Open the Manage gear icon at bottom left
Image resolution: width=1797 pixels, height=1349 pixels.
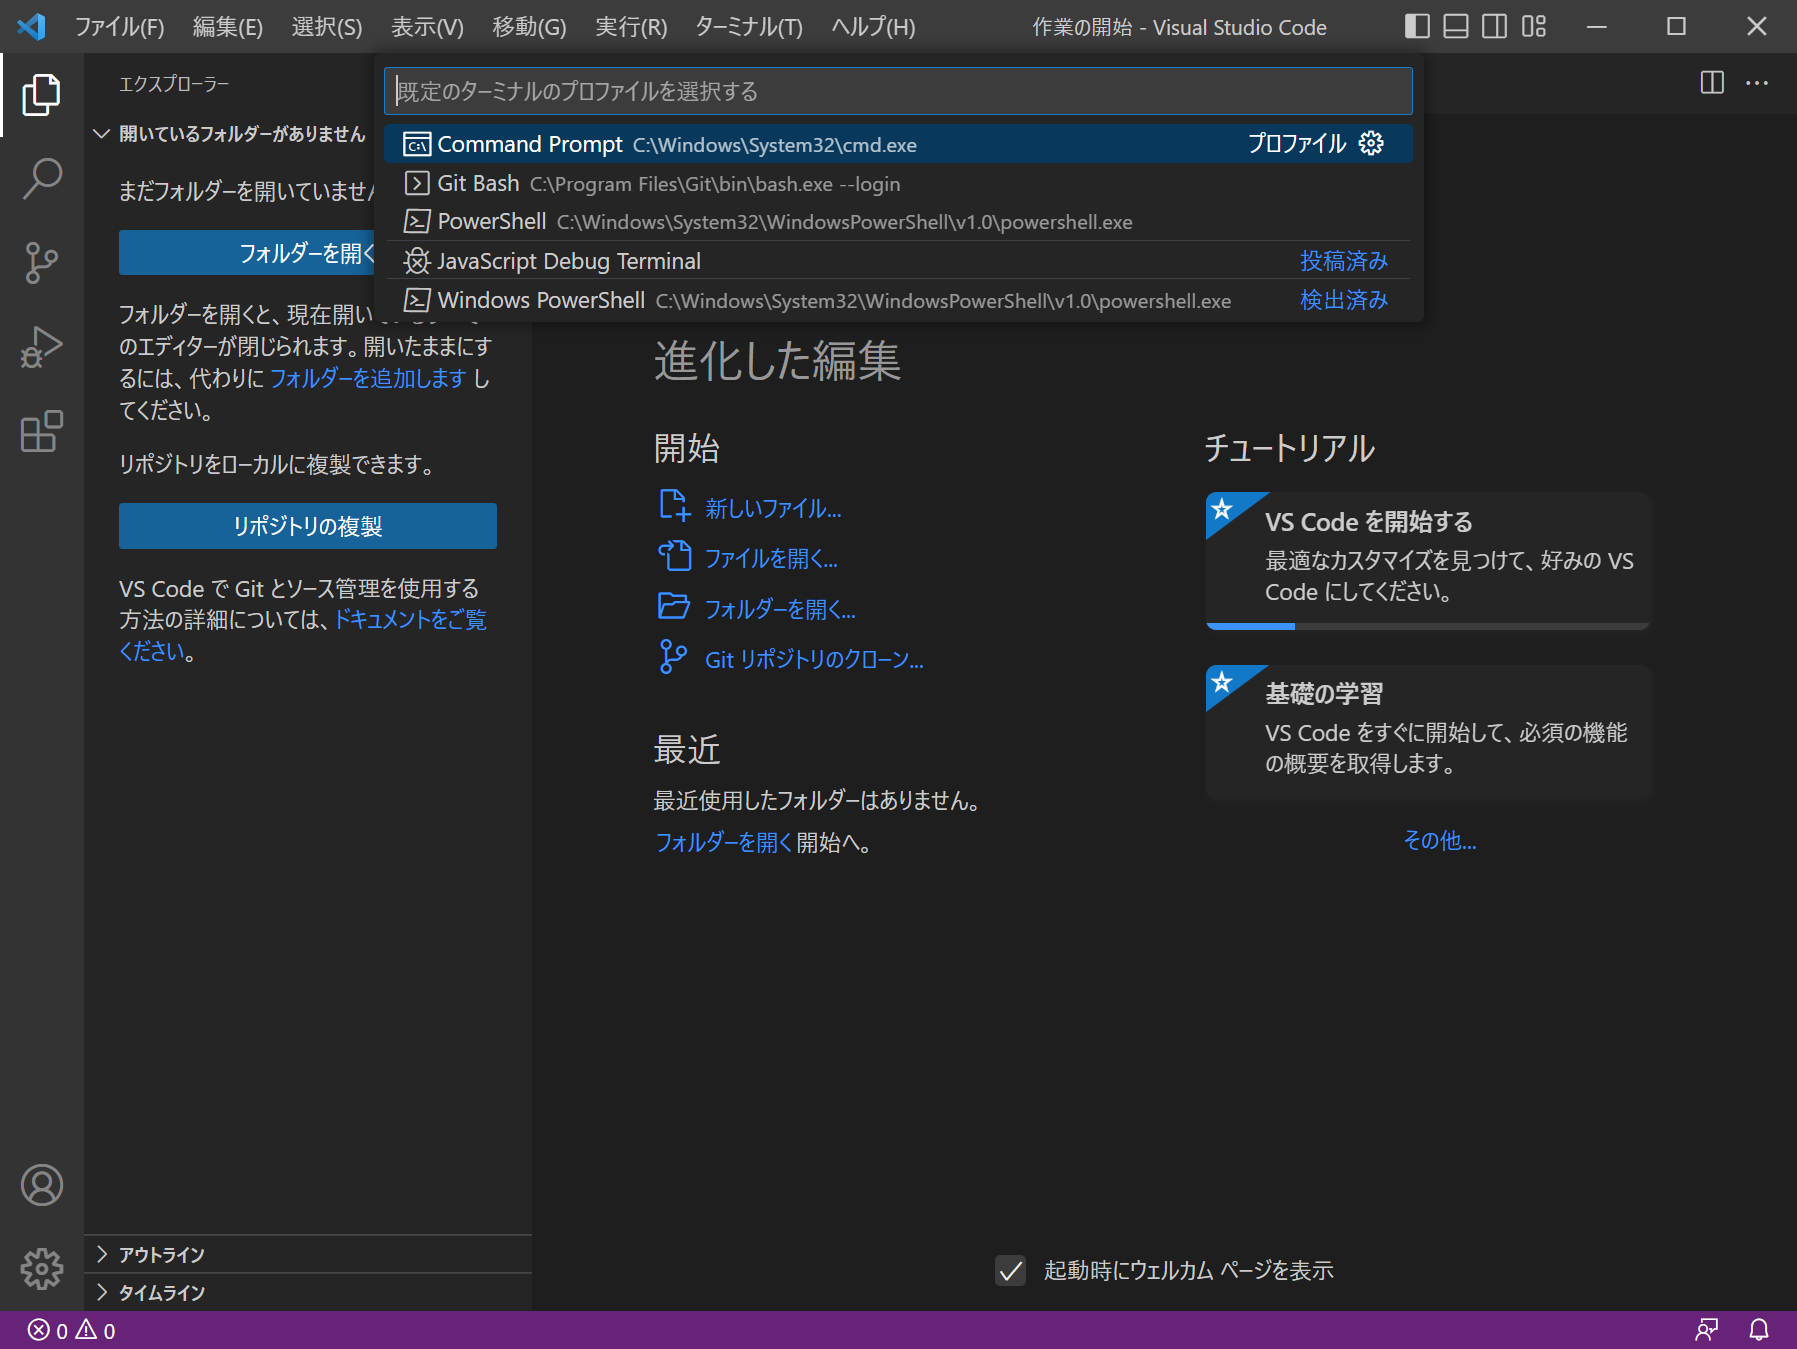tap(41, 1269)
